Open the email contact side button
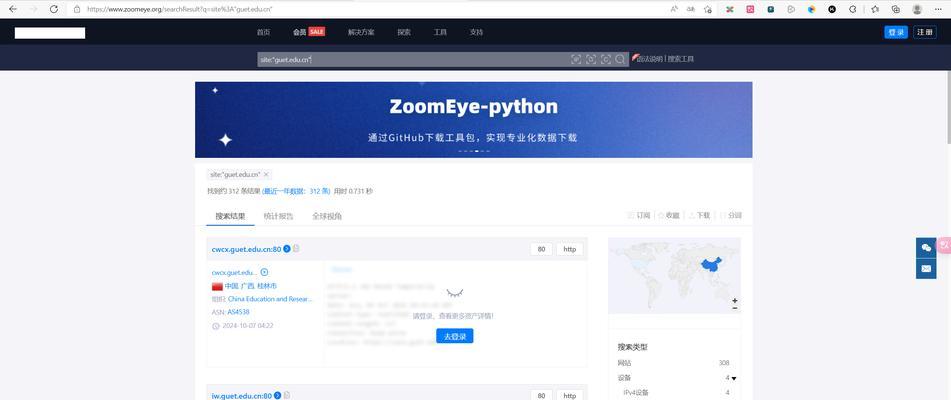Viewport: 951px width, 400px height. [926, 268]
